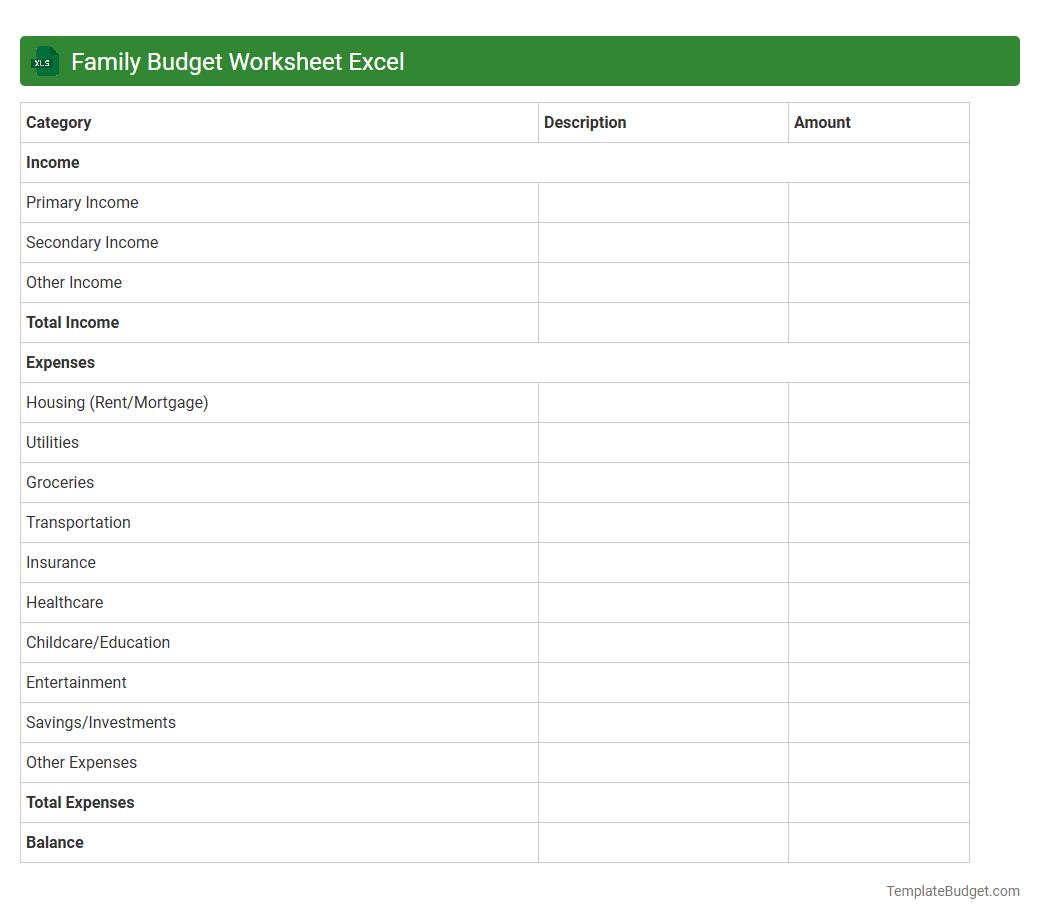Click the Category column header
The image size is (1040, 920).
(59, 122)
